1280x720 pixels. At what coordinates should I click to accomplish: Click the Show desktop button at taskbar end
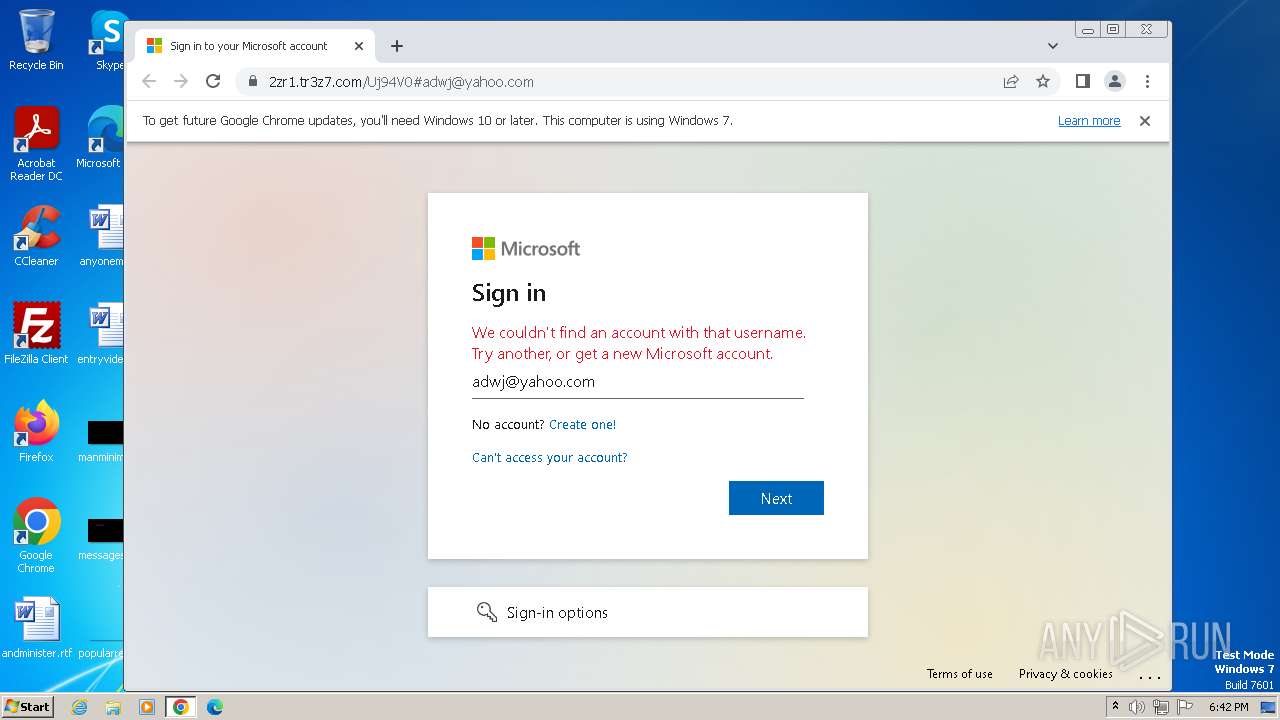coord(1270,707)
